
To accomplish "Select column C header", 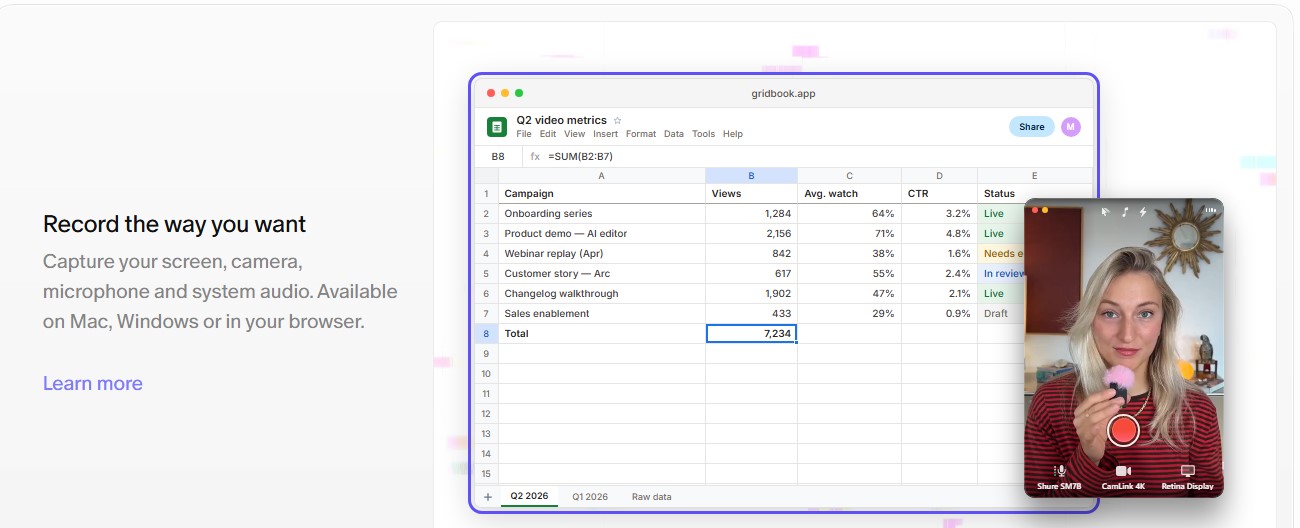I will point(849,176).
